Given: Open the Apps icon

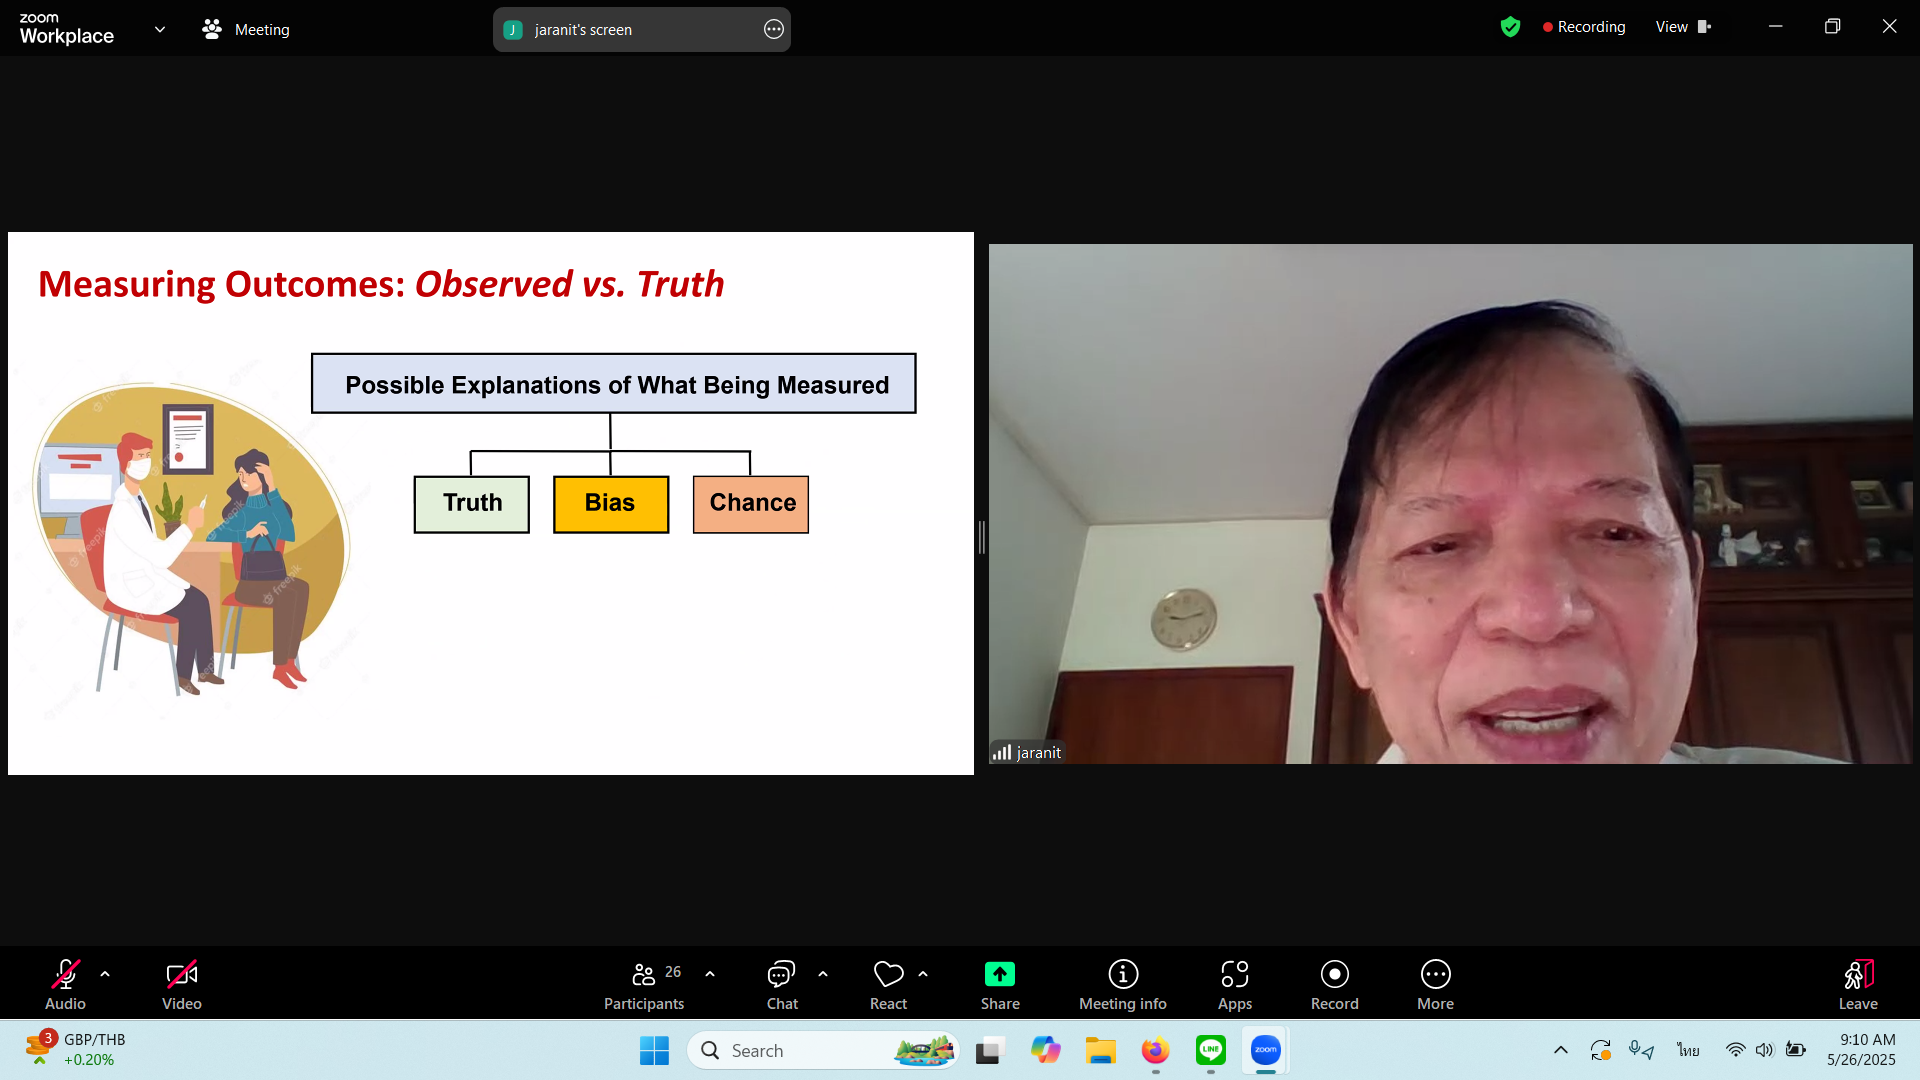Looking at the screenshot, I should 1234,974.
